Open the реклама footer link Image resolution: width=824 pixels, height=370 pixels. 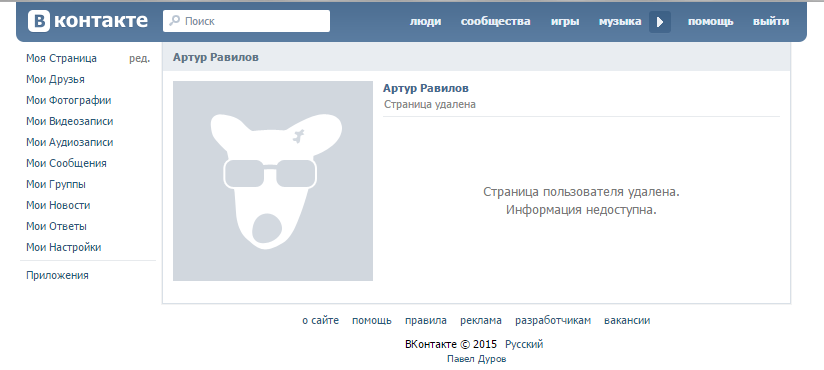(x=481, y=320)
